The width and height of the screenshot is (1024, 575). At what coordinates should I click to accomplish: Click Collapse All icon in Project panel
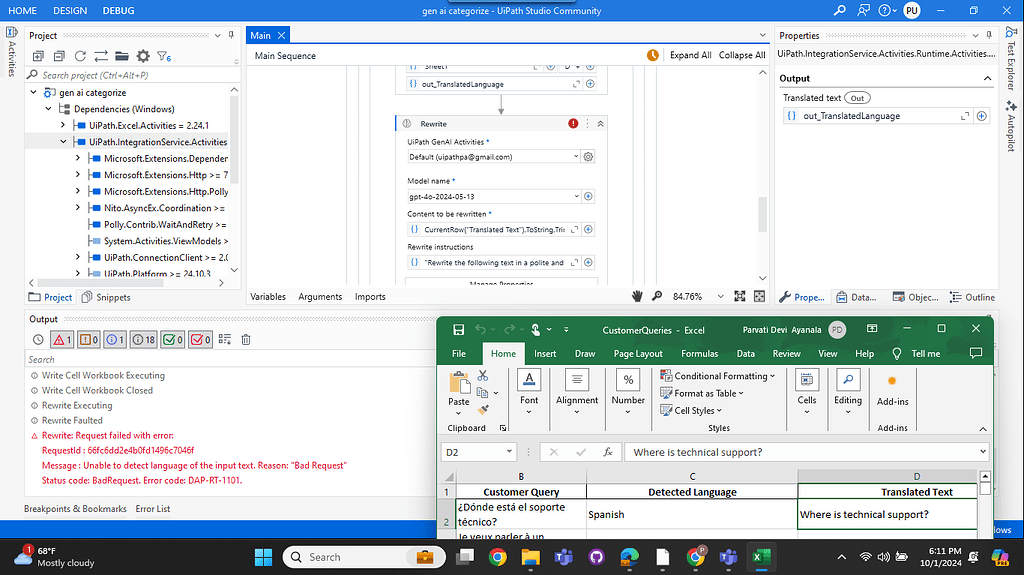[x=59, y=56]
